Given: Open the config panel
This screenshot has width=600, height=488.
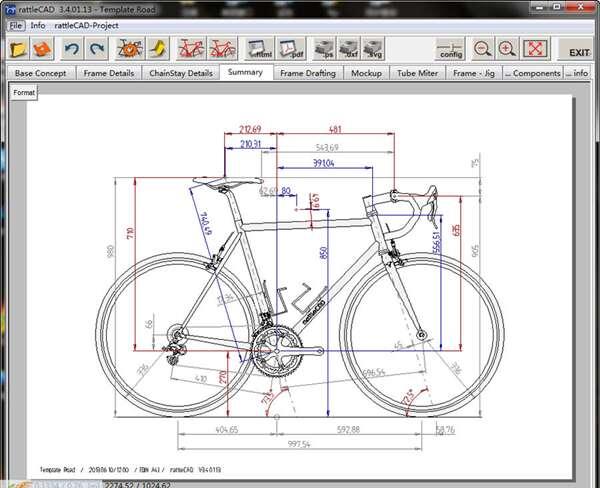Looking at the screenshot, I should tap(451, 48).
